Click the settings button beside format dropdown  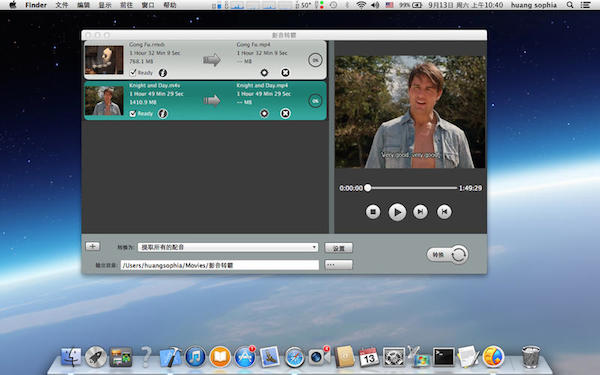point(338,248)
